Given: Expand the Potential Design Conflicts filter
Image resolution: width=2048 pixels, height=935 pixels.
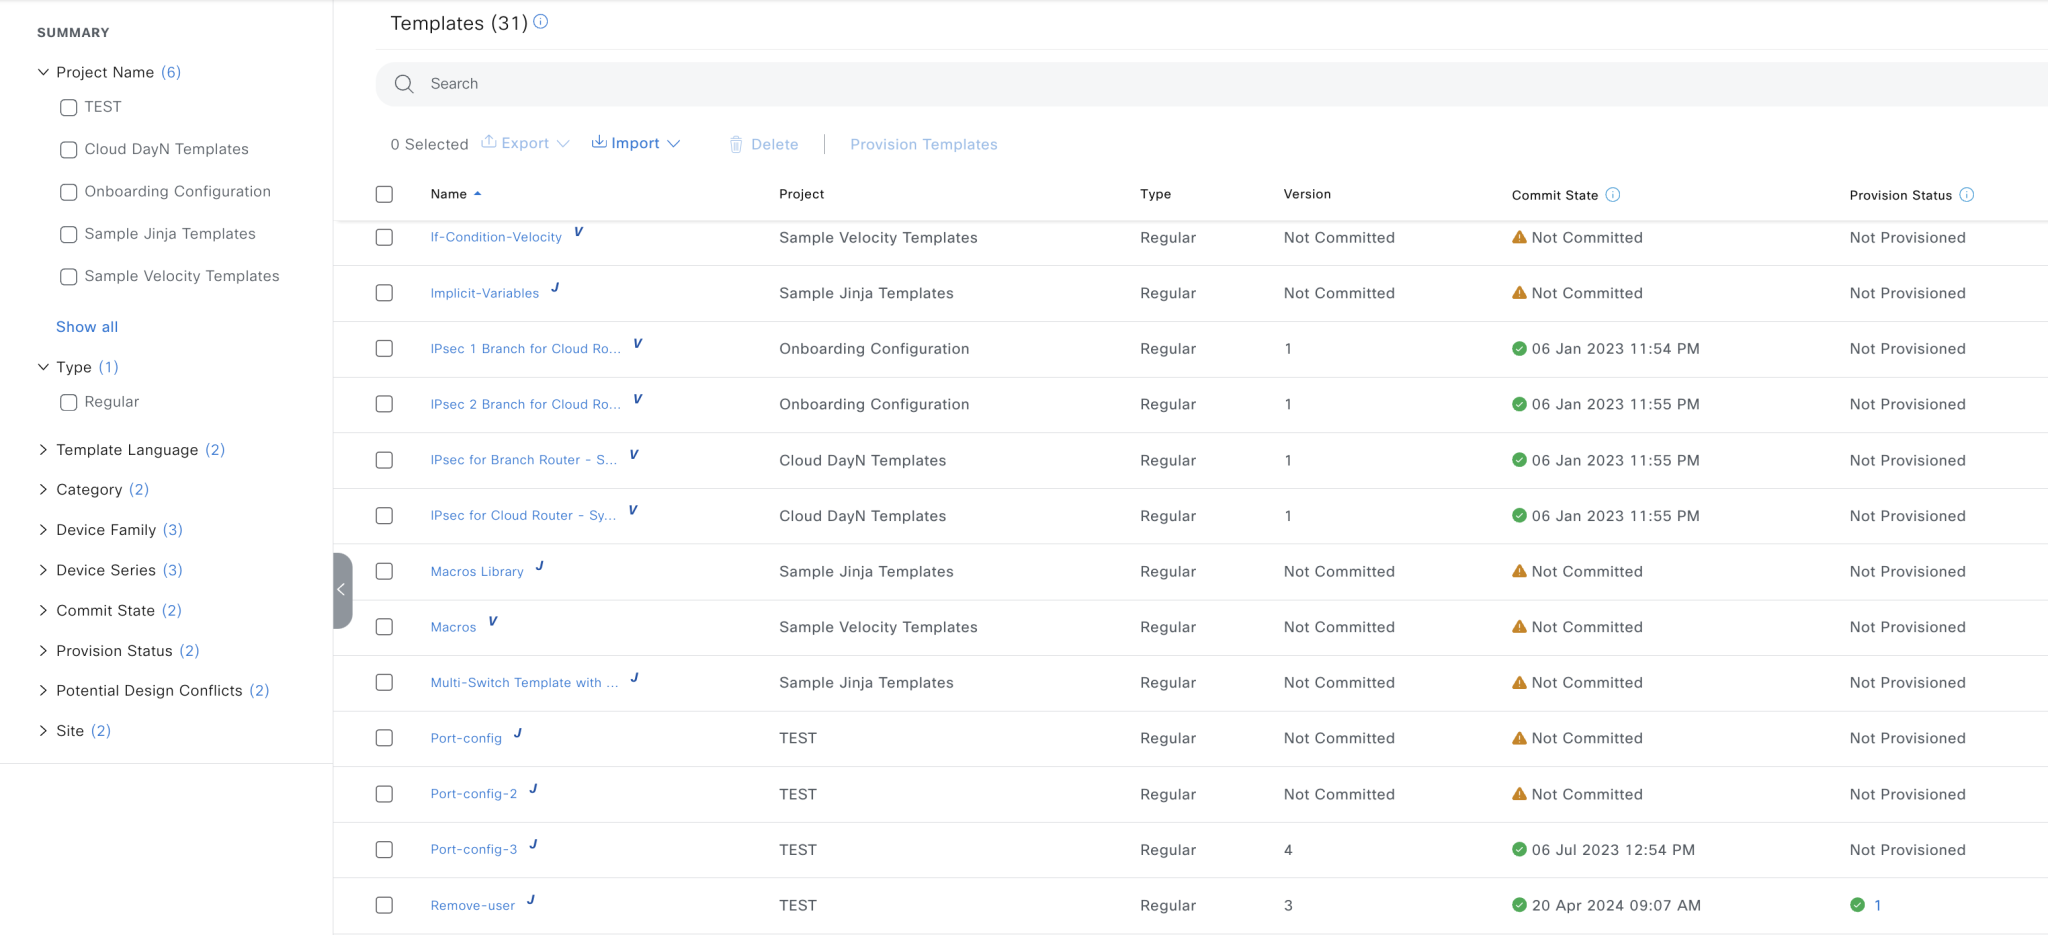Looking at the screenshot, I should click(x=43, y=691).
